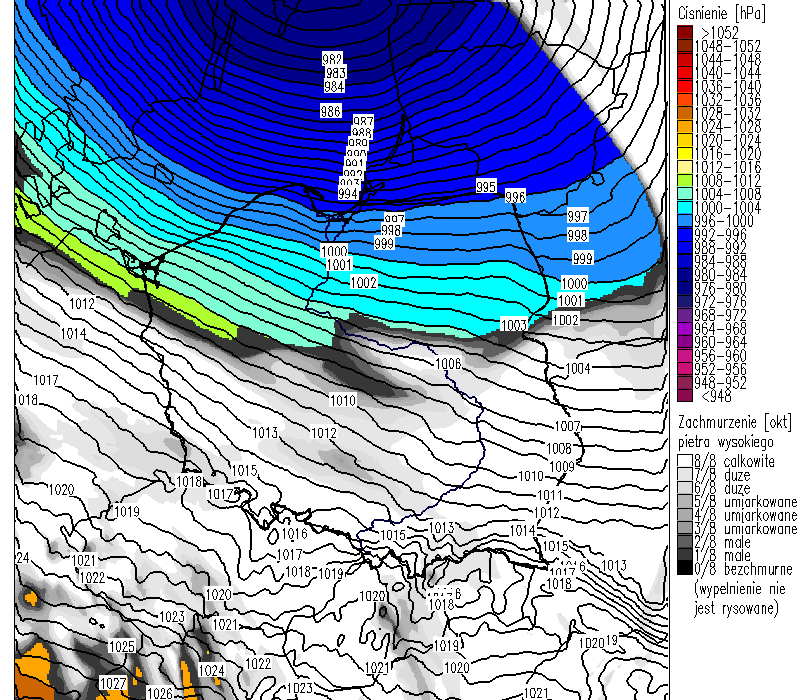800x700 pixels.
Task: Click the 1009 isobar label
Action: pos(562,467)
